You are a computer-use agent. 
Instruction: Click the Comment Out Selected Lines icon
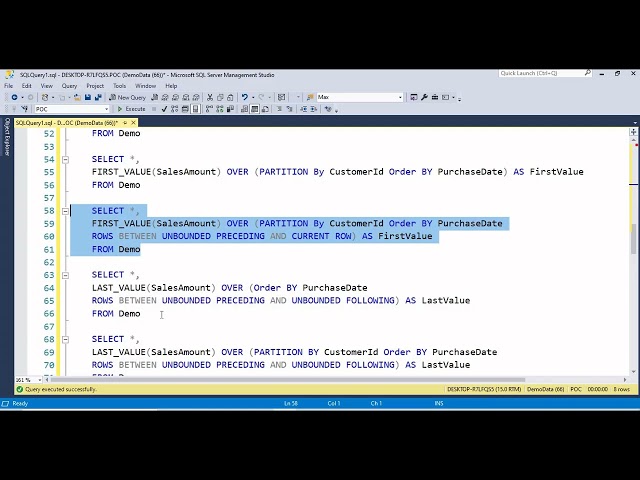tap(279, 109)
